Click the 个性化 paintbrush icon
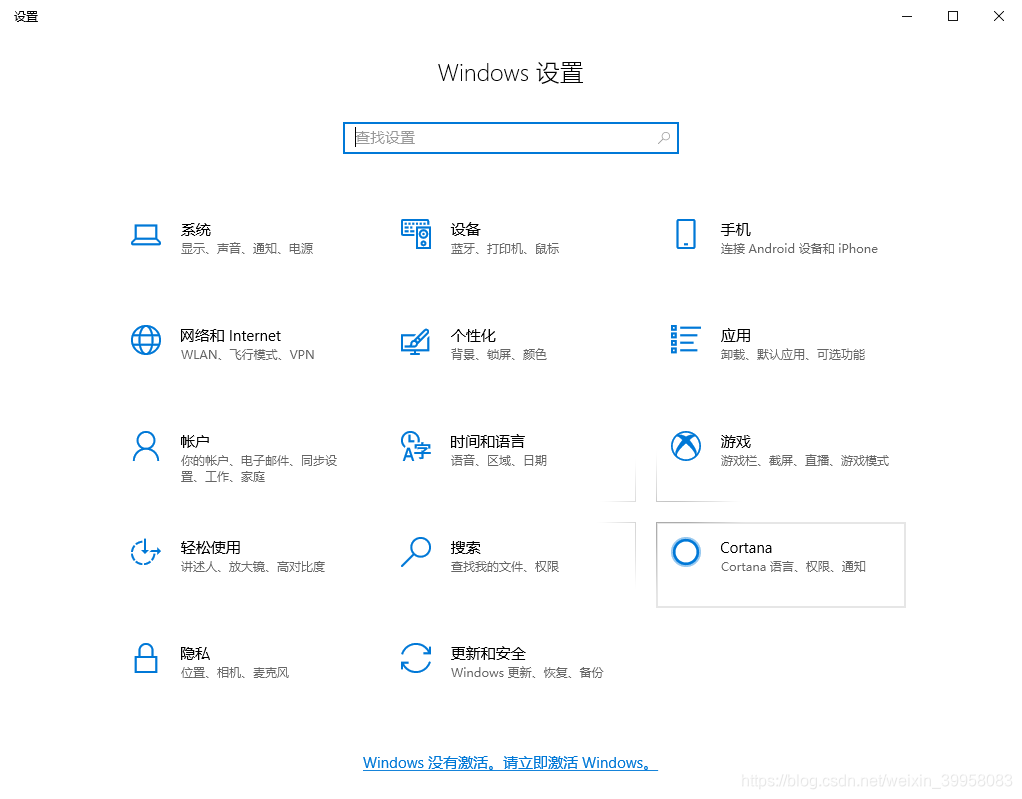 pos(416,341)
